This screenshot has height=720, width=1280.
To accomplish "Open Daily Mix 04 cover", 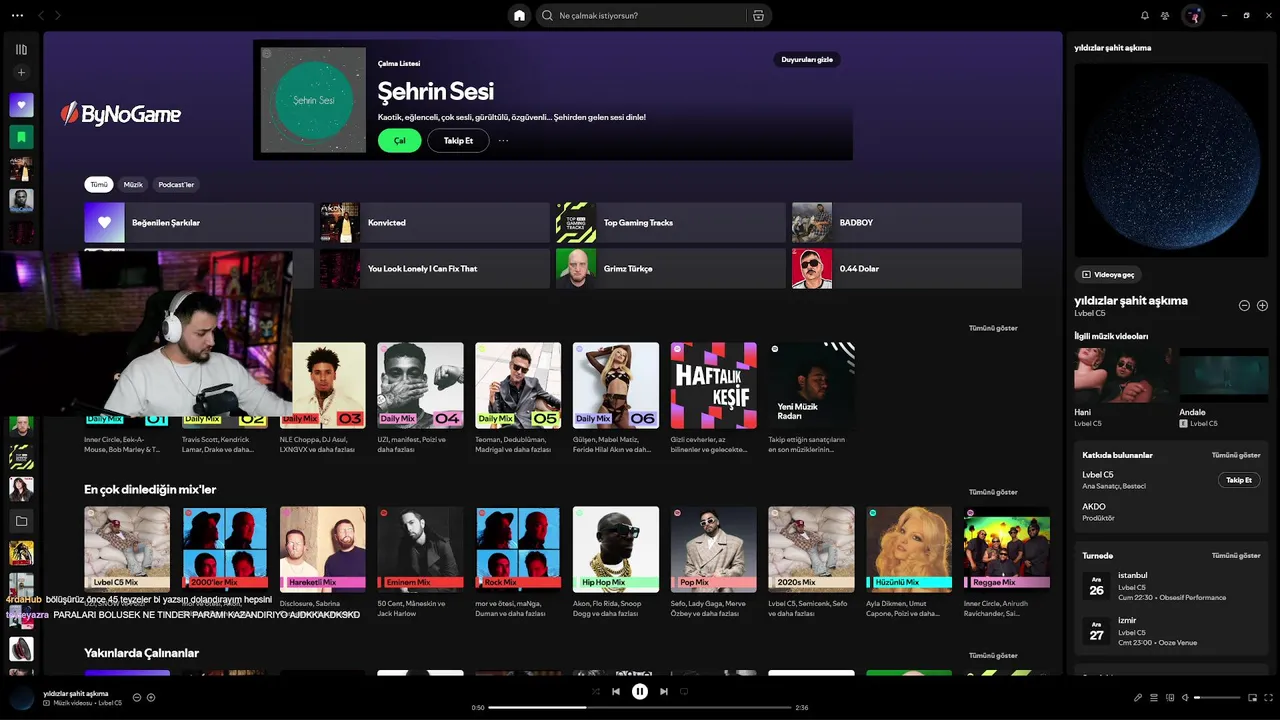I will coord(420,385).
